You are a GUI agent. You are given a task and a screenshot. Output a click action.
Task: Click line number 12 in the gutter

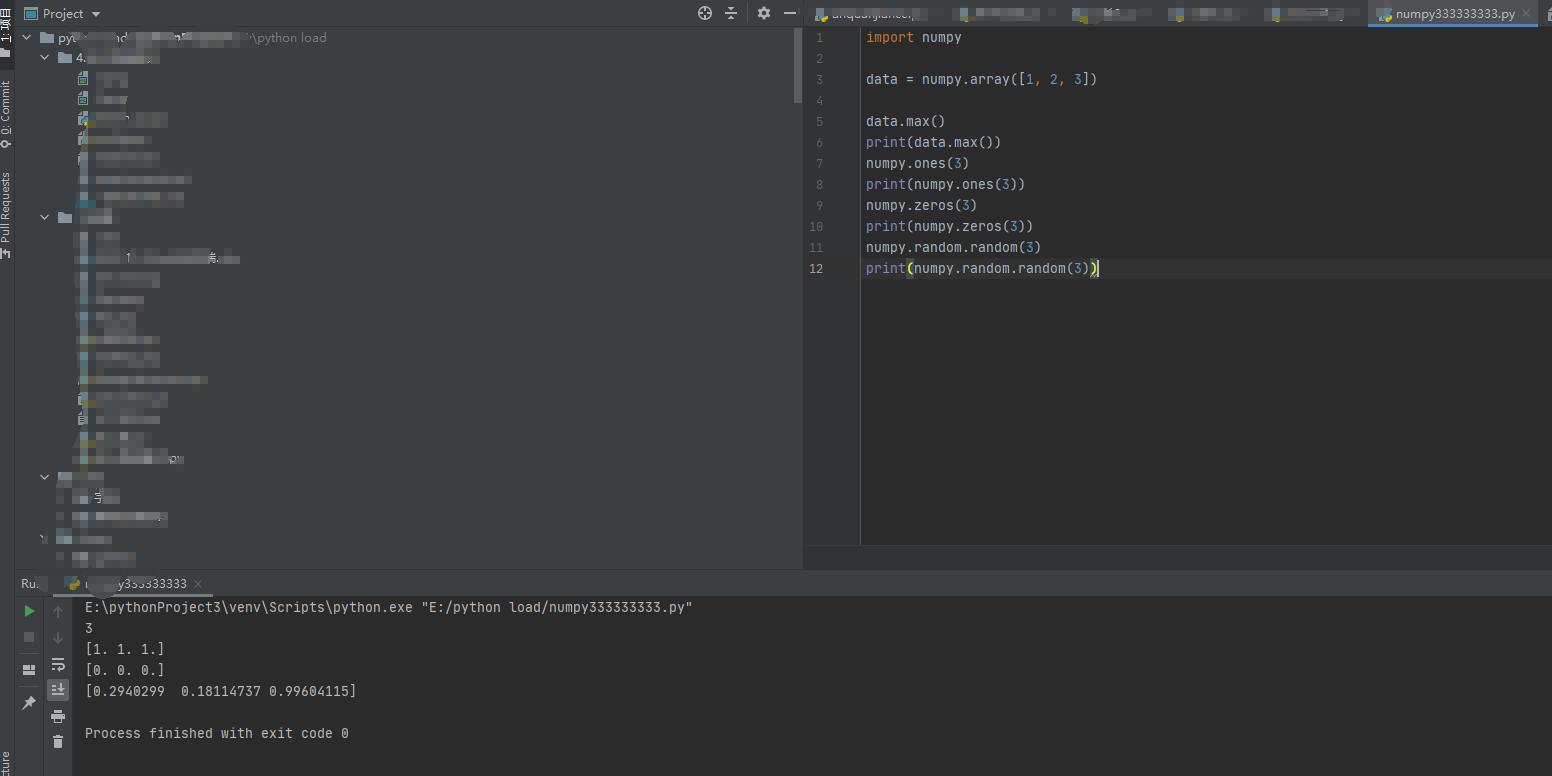pyautogui.click(x=816, y=268)
